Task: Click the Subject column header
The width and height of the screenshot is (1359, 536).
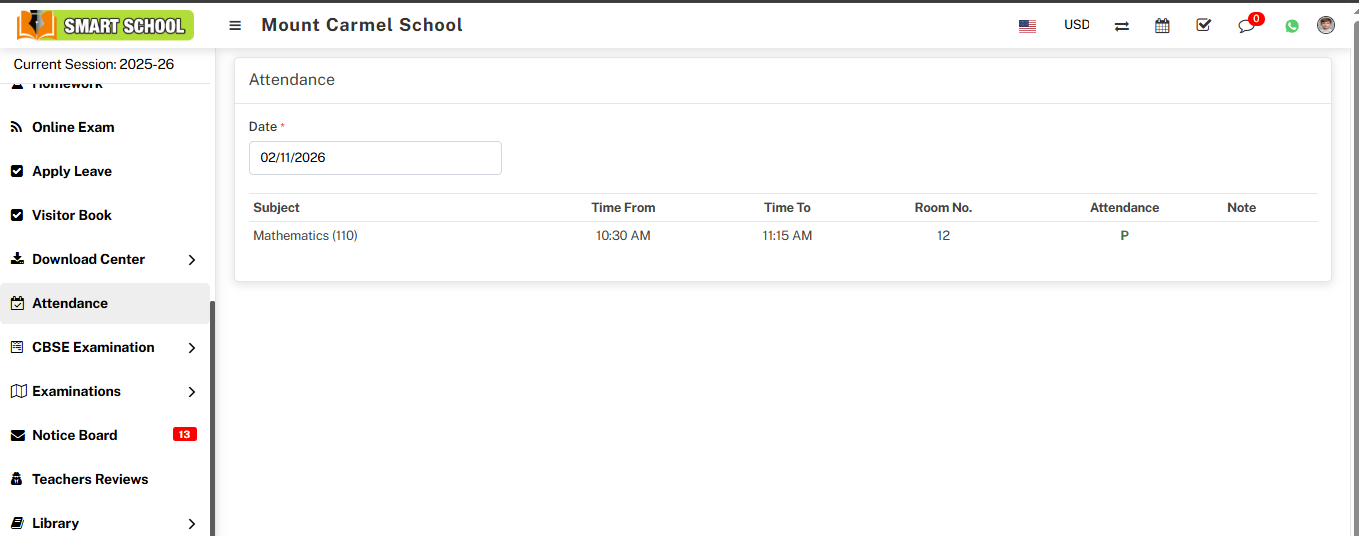Action: pos(276,208)
